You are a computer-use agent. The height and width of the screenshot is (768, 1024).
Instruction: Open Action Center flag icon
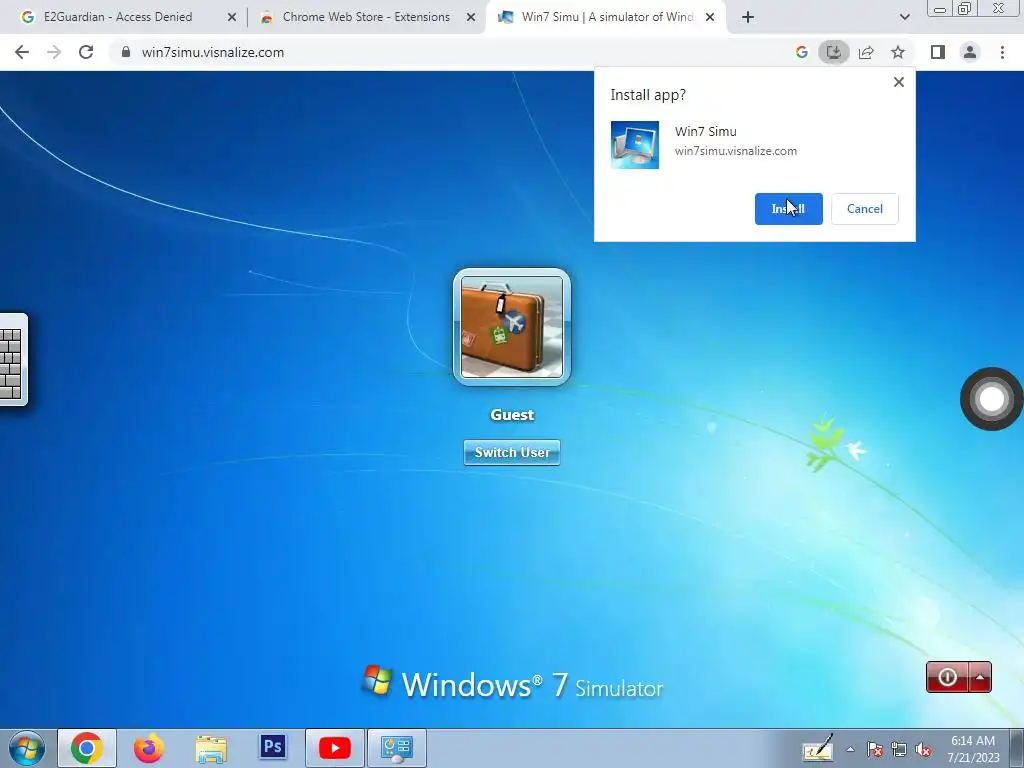874,750
